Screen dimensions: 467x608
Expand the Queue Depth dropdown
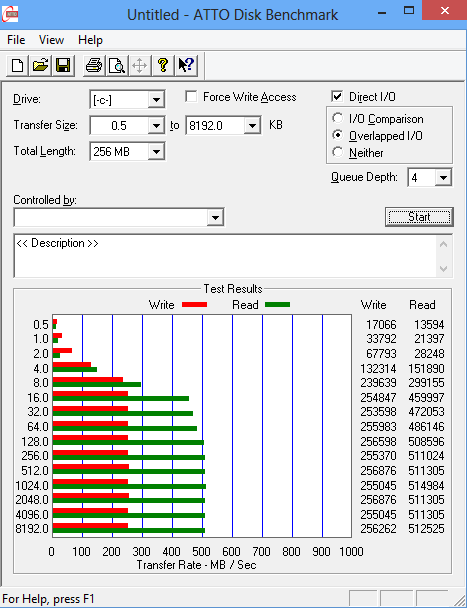point(443,178)
